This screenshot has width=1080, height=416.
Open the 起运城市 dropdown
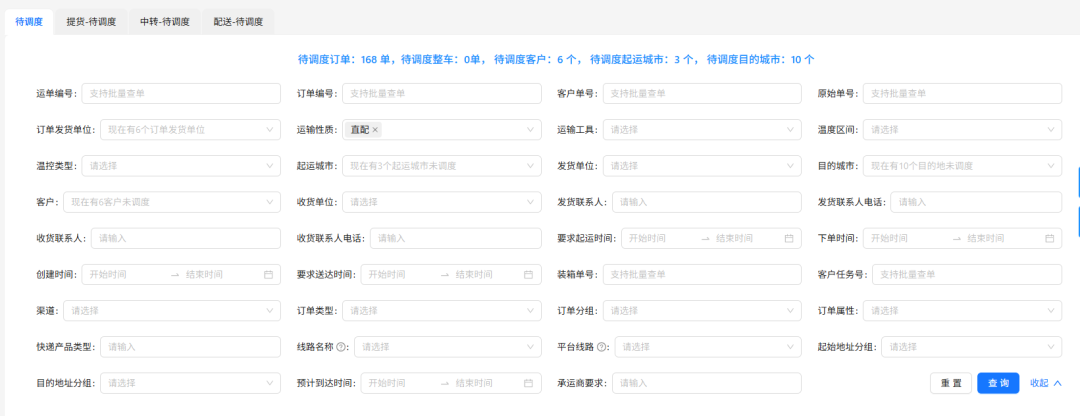pyautogui.click(x=442, y=166)
